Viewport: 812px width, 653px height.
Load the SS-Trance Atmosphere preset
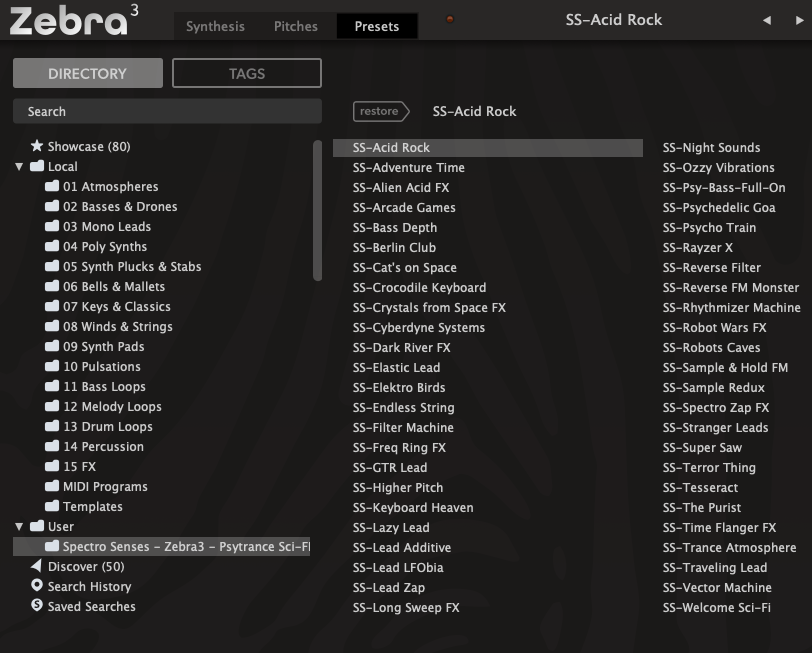point(729,547)
